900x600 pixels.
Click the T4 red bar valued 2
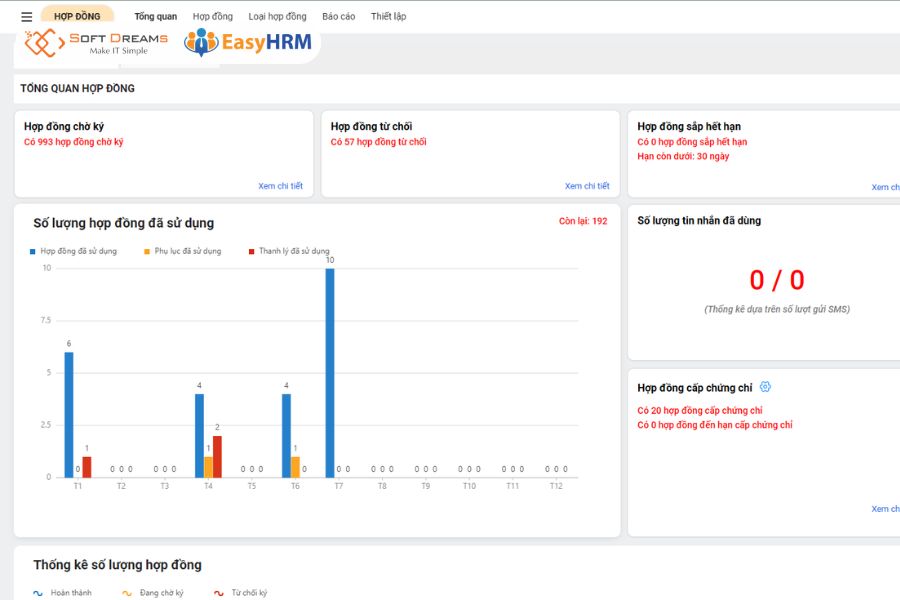click(x=217, y=456)
